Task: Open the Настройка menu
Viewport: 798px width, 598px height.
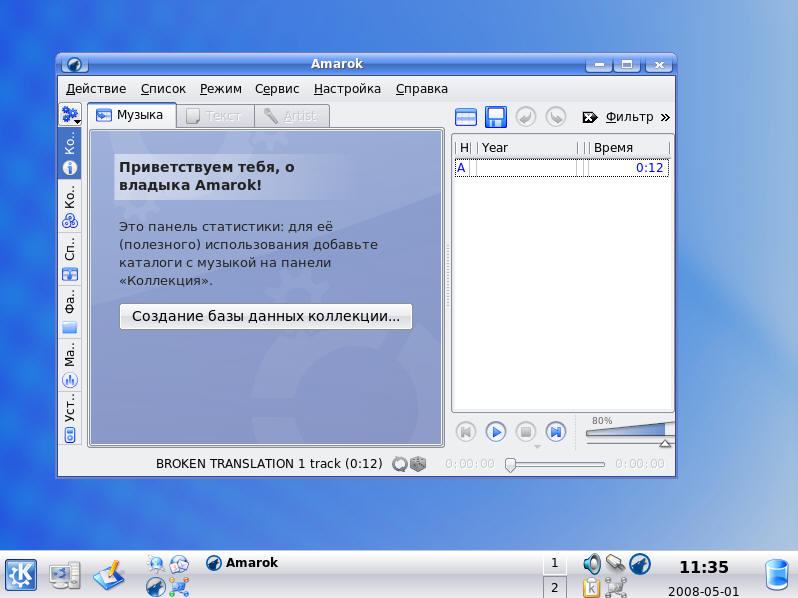Action: 347,89
